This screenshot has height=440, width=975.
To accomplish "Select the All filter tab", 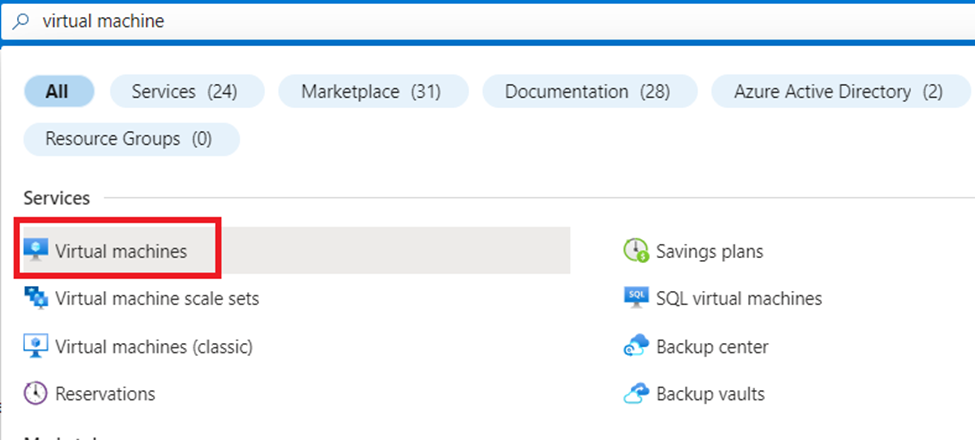I will [x=57, y=92].
